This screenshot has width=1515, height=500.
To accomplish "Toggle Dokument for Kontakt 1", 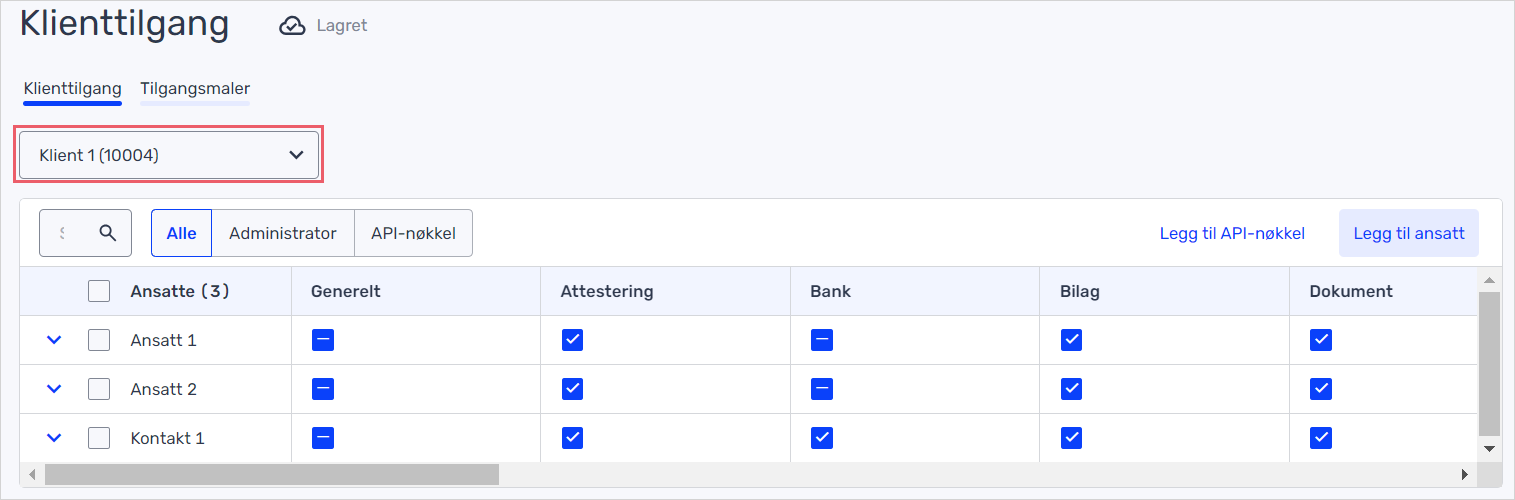I will (x=1321, y=438).
